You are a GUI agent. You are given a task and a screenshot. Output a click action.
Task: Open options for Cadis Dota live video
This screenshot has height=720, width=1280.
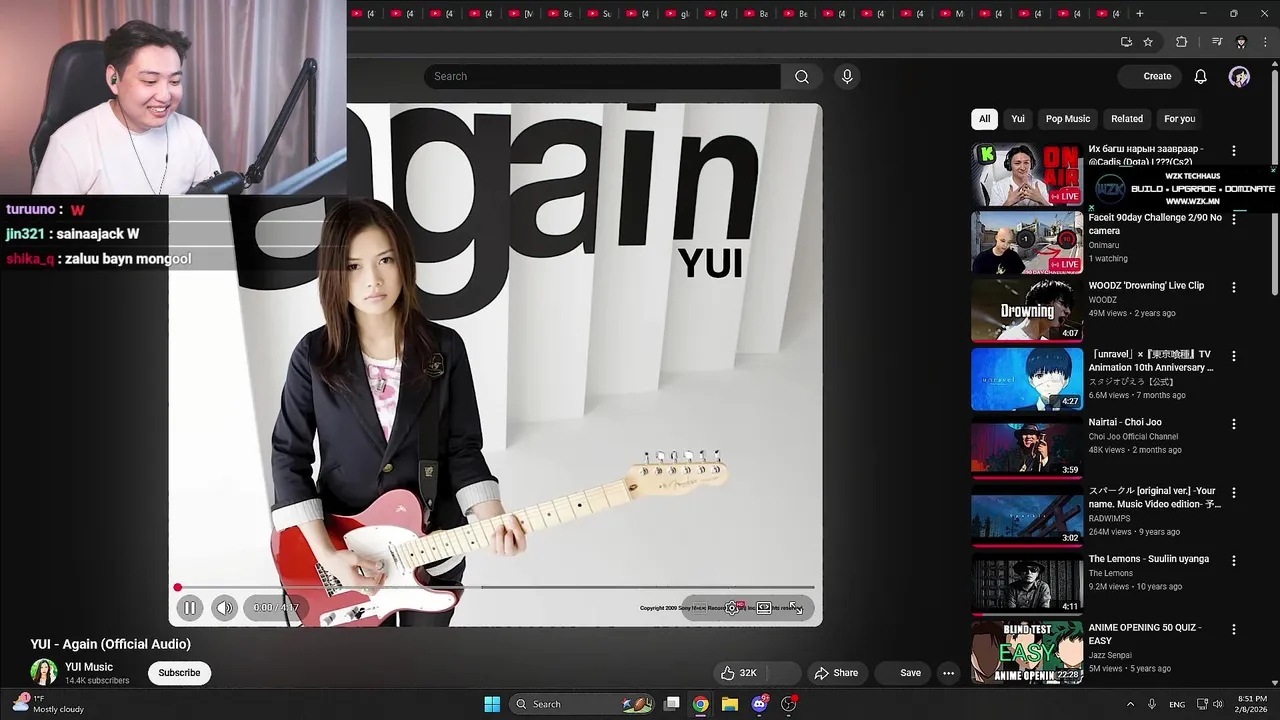[1233, 151]
